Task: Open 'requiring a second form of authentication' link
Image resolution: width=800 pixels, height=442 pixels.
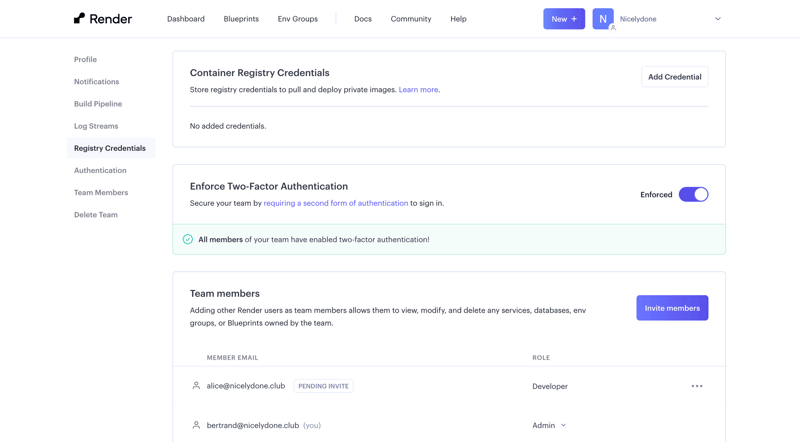Action: [336, 203]
